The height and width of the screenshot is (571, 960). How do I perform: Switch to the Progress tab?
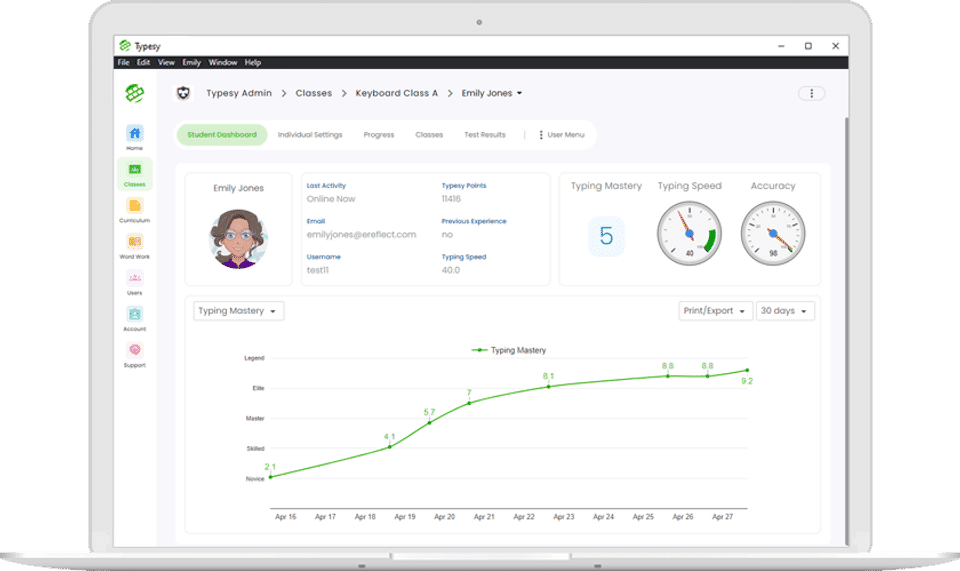click(x=378, y=135)
